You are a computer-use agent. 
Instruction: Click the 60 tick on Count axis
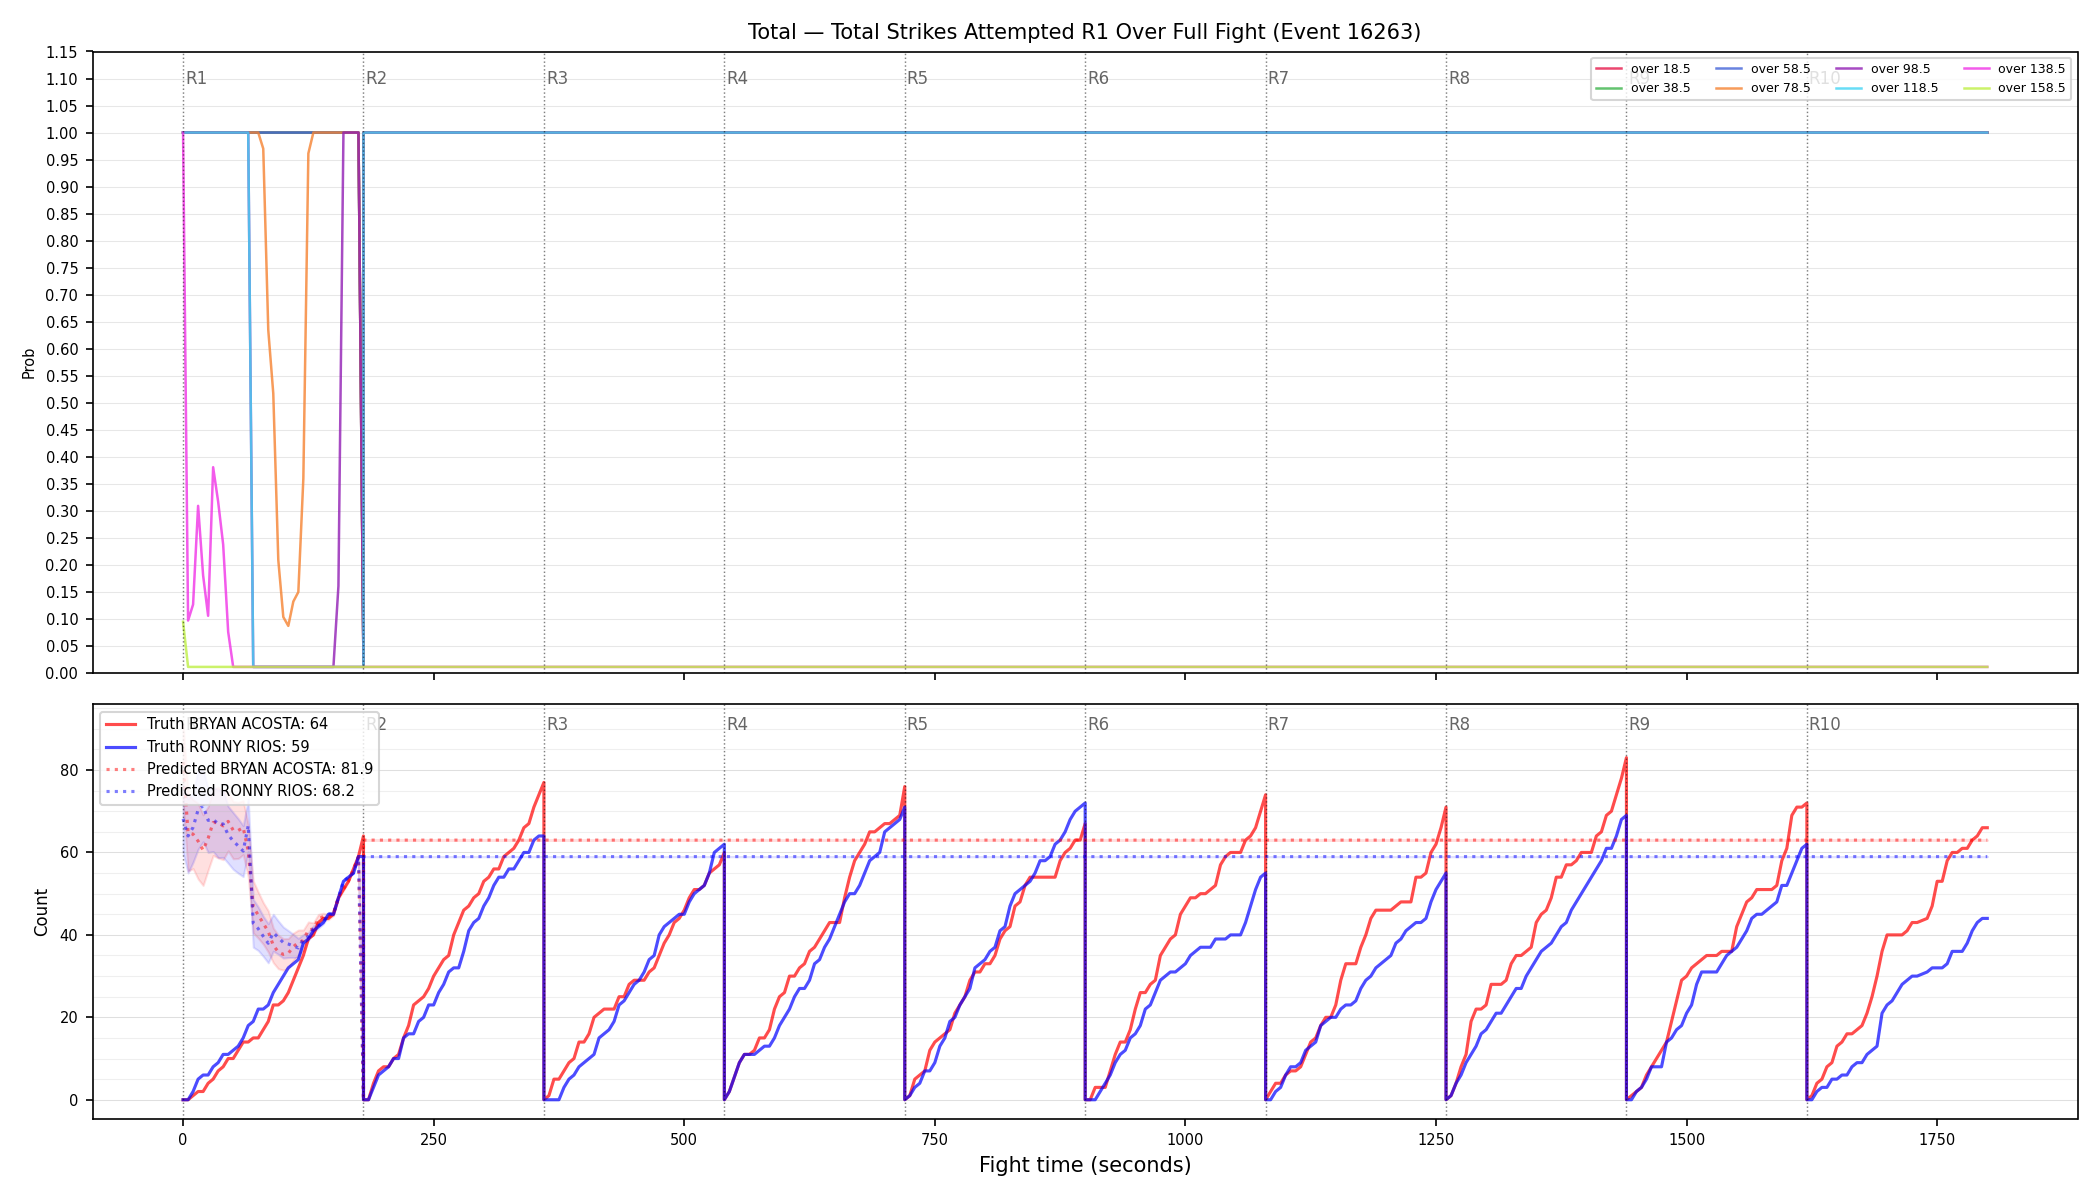(x=69, y=853)
